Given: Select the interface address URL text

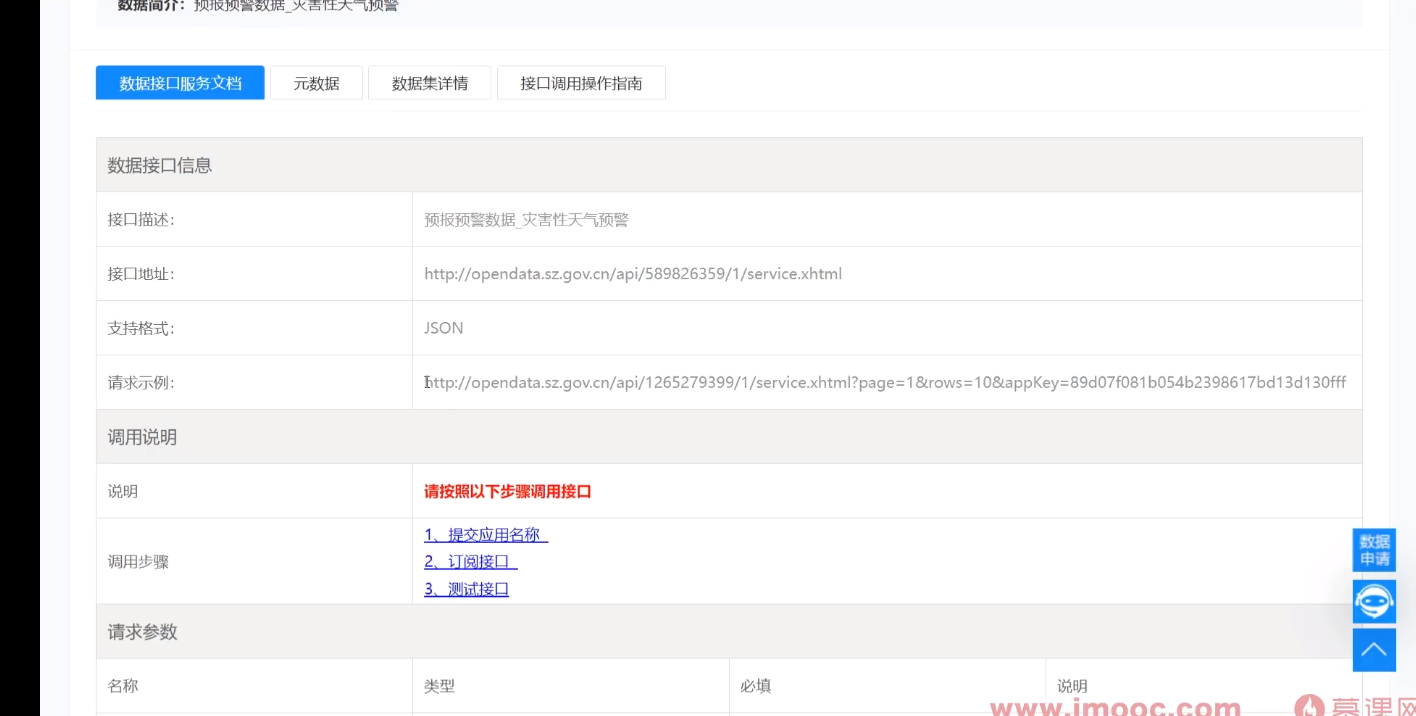Looking at the screenshot, I should 633,274.
